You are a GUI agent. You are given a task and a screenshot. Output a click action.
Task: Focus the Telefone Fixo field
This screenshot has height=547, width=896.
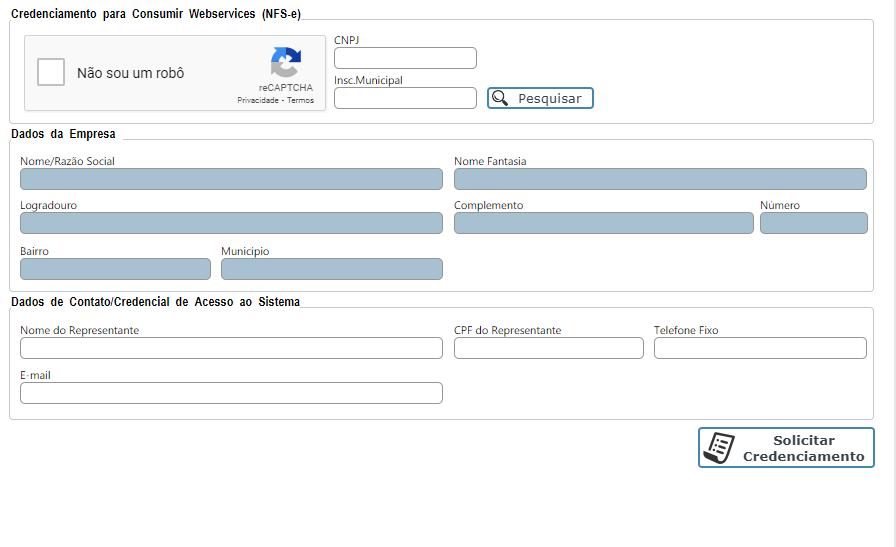click(760, 348)
